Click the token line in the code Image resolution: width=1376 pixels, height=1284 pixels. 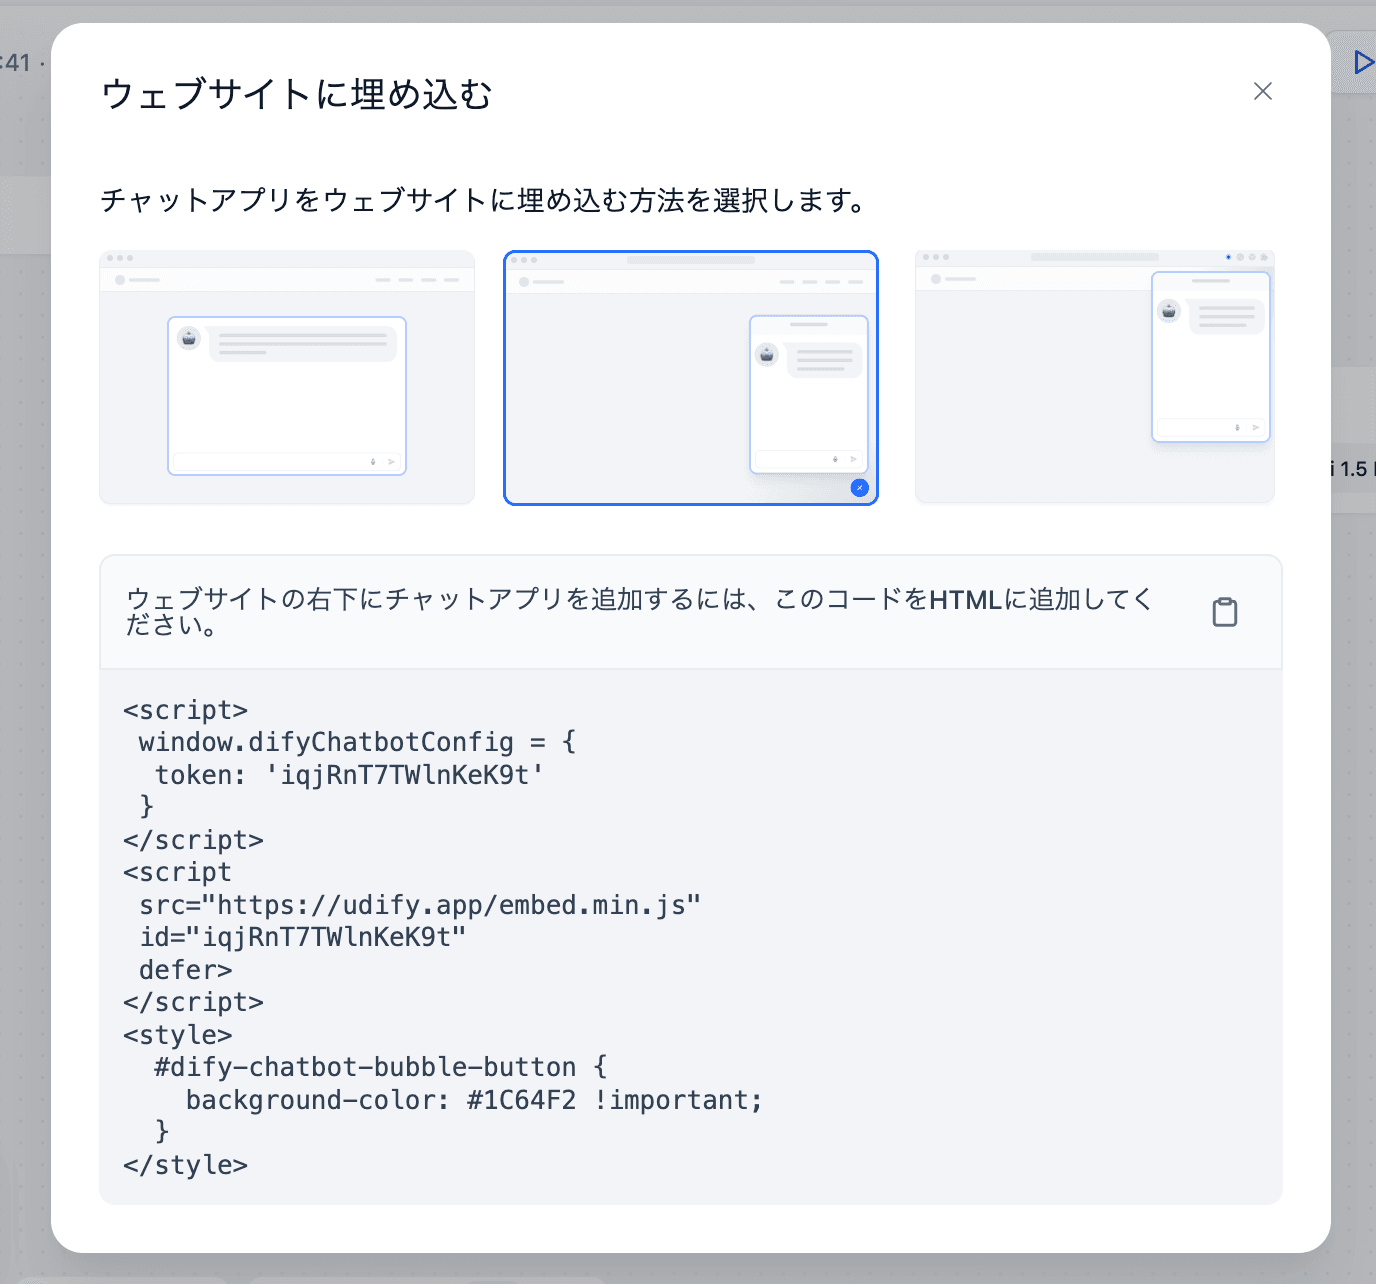[349, 775]
